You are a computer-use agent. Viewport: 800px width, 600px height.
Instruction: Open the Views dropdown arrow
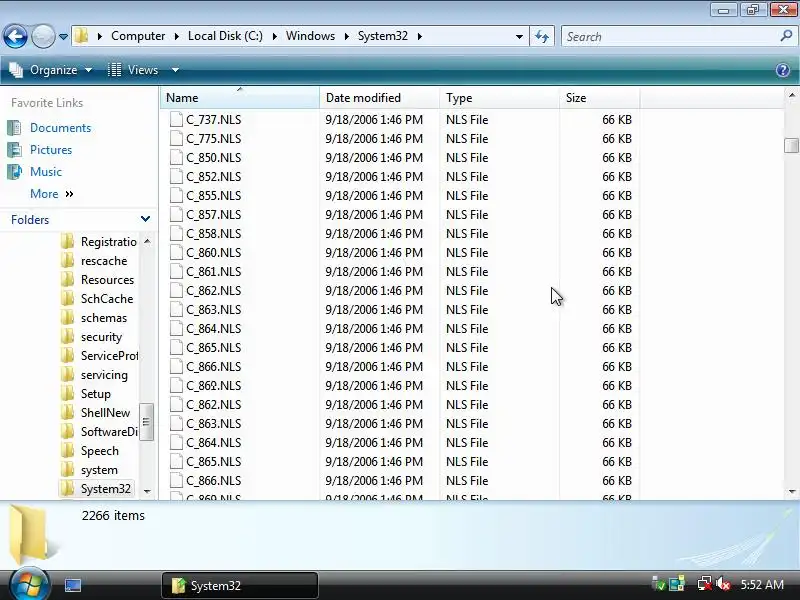pyautogui.click(x=175, y=70)
